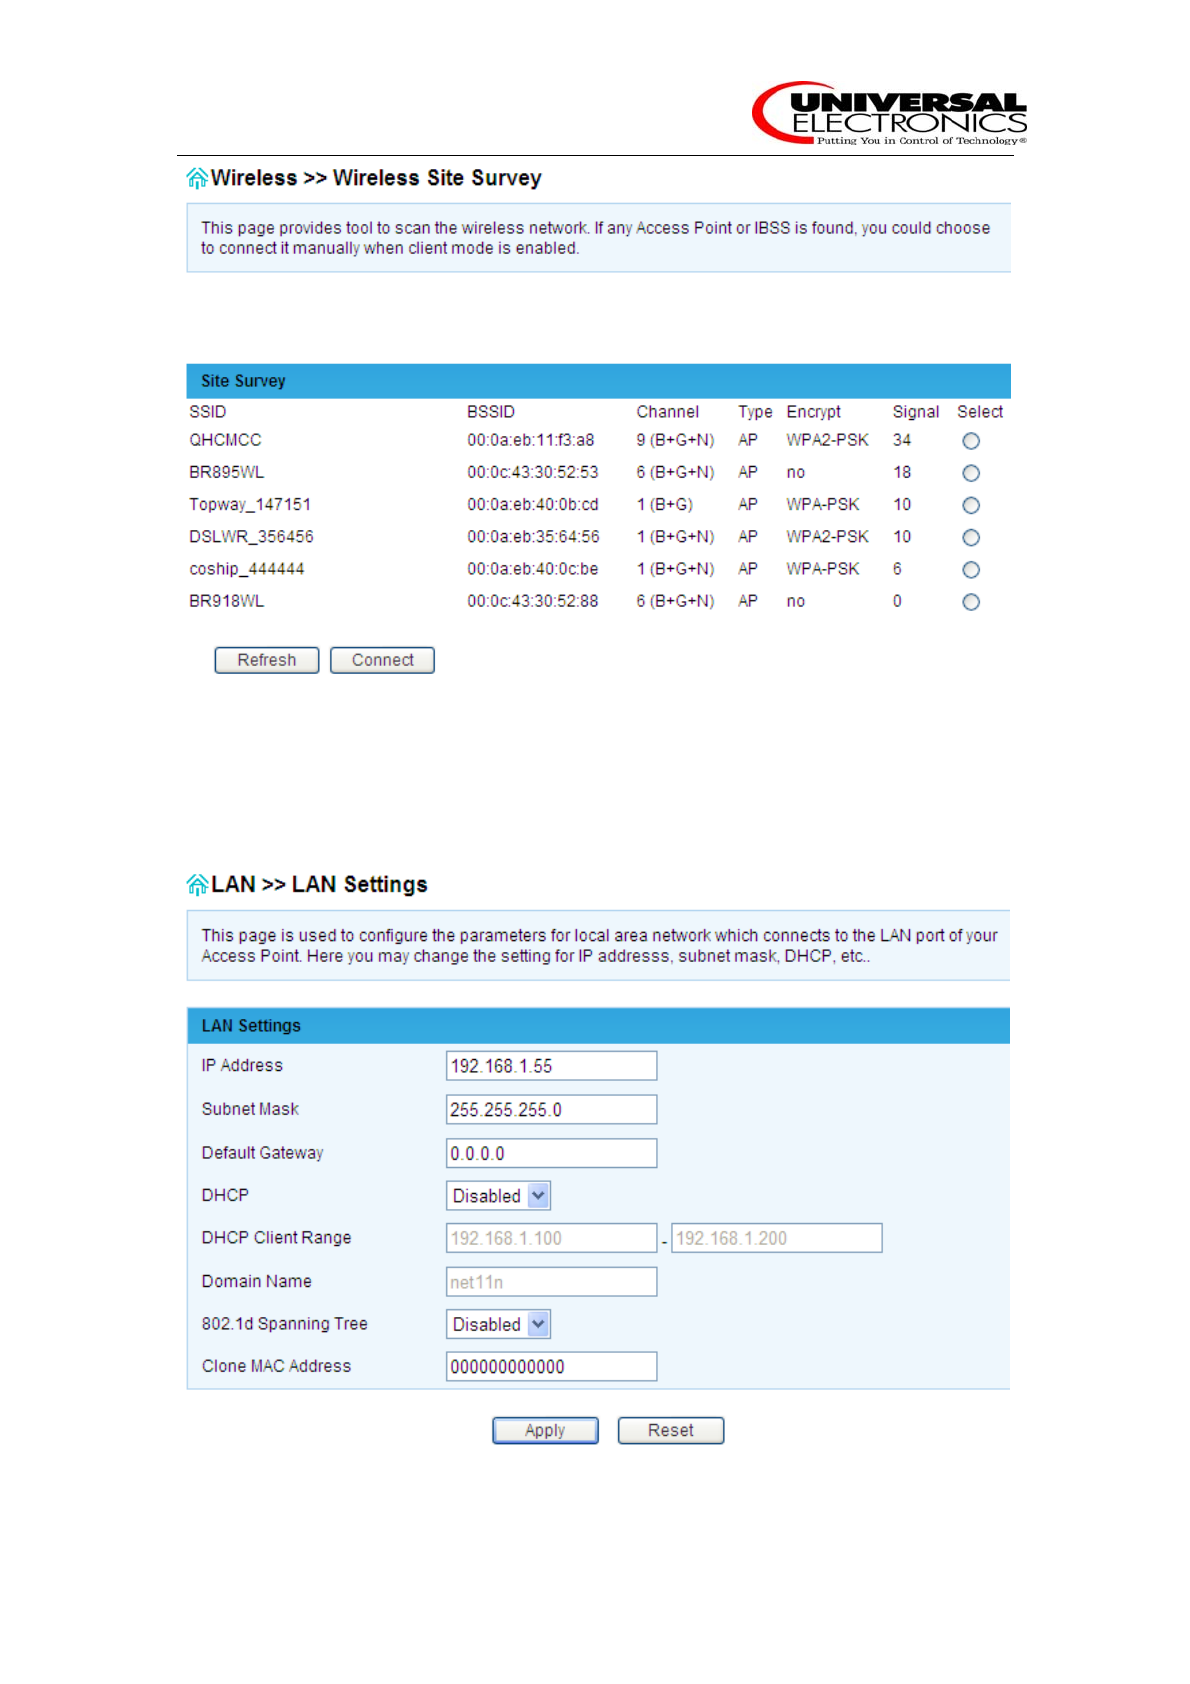
Task: Click the DHCP range start field 192.168.1.100
Action: point(551,1238)
